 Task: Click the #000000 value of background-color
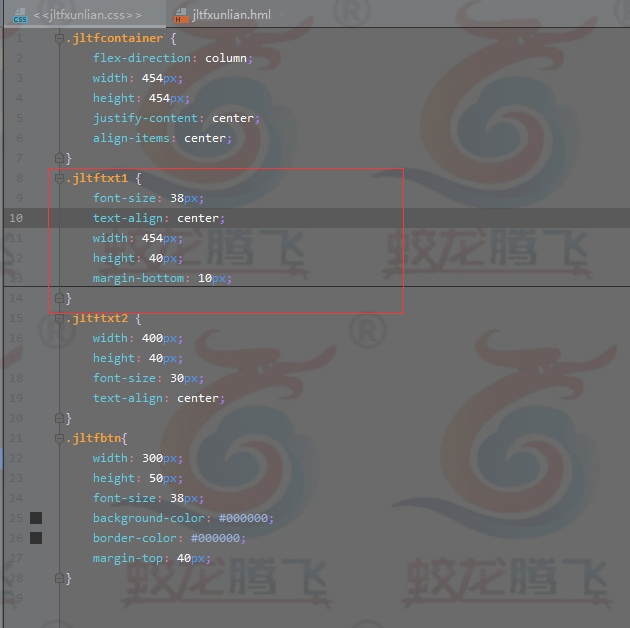coord(243,518)
